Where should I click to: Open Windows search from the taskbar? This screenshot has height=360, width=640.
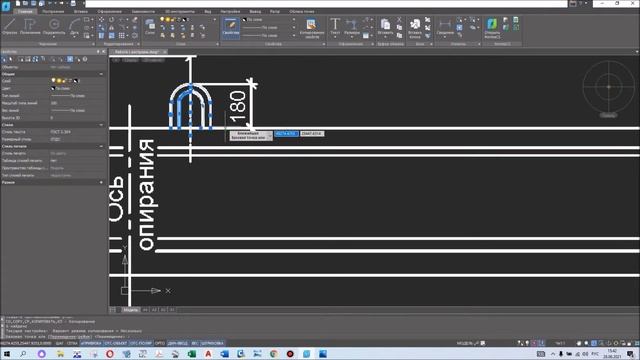pos(23,354)
